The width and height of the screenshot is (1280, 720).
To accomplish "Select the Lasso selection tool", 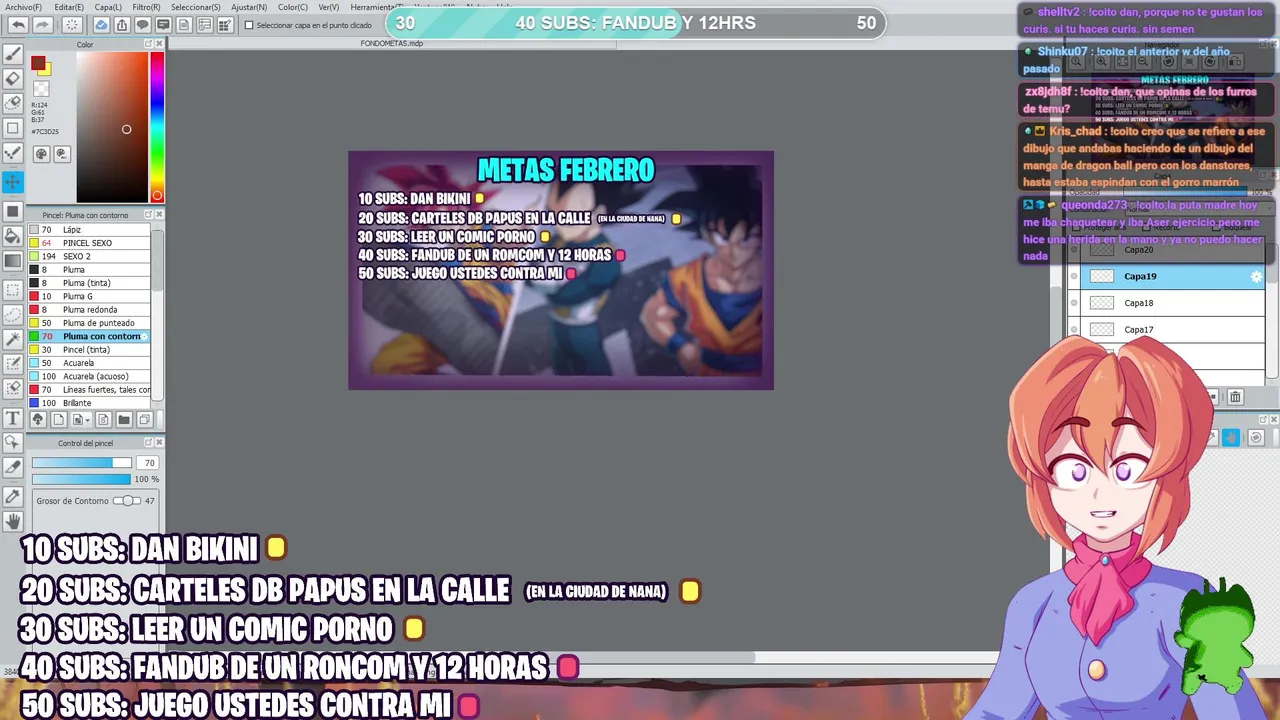I will click(x=13, y=314).
